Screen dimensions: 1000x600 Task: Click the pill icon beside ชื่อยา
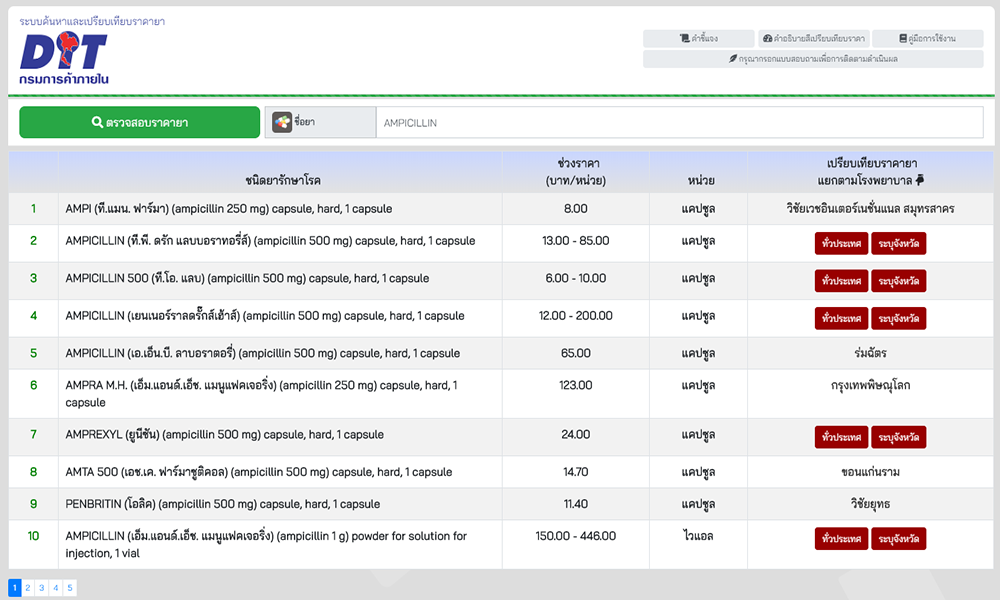click(282, 122)
